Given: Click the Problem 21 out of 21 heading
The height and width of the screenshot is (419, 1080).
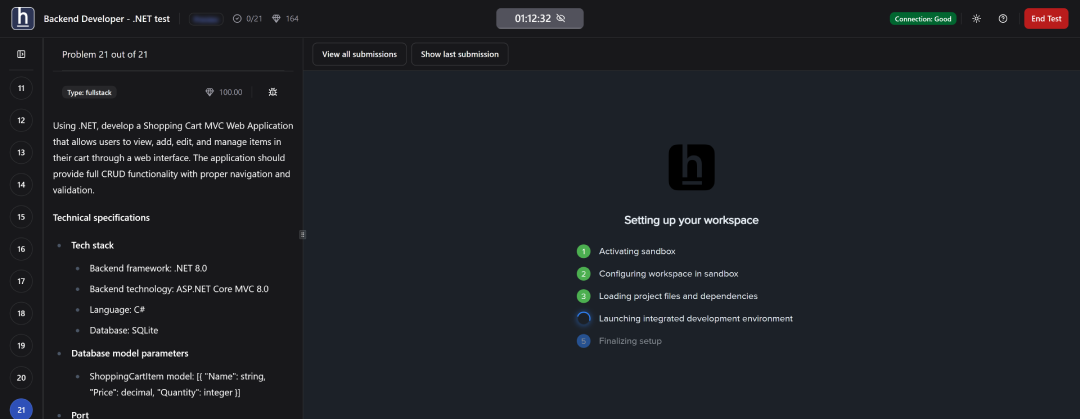Looking at the screenshot, I should tap(105, 54).
